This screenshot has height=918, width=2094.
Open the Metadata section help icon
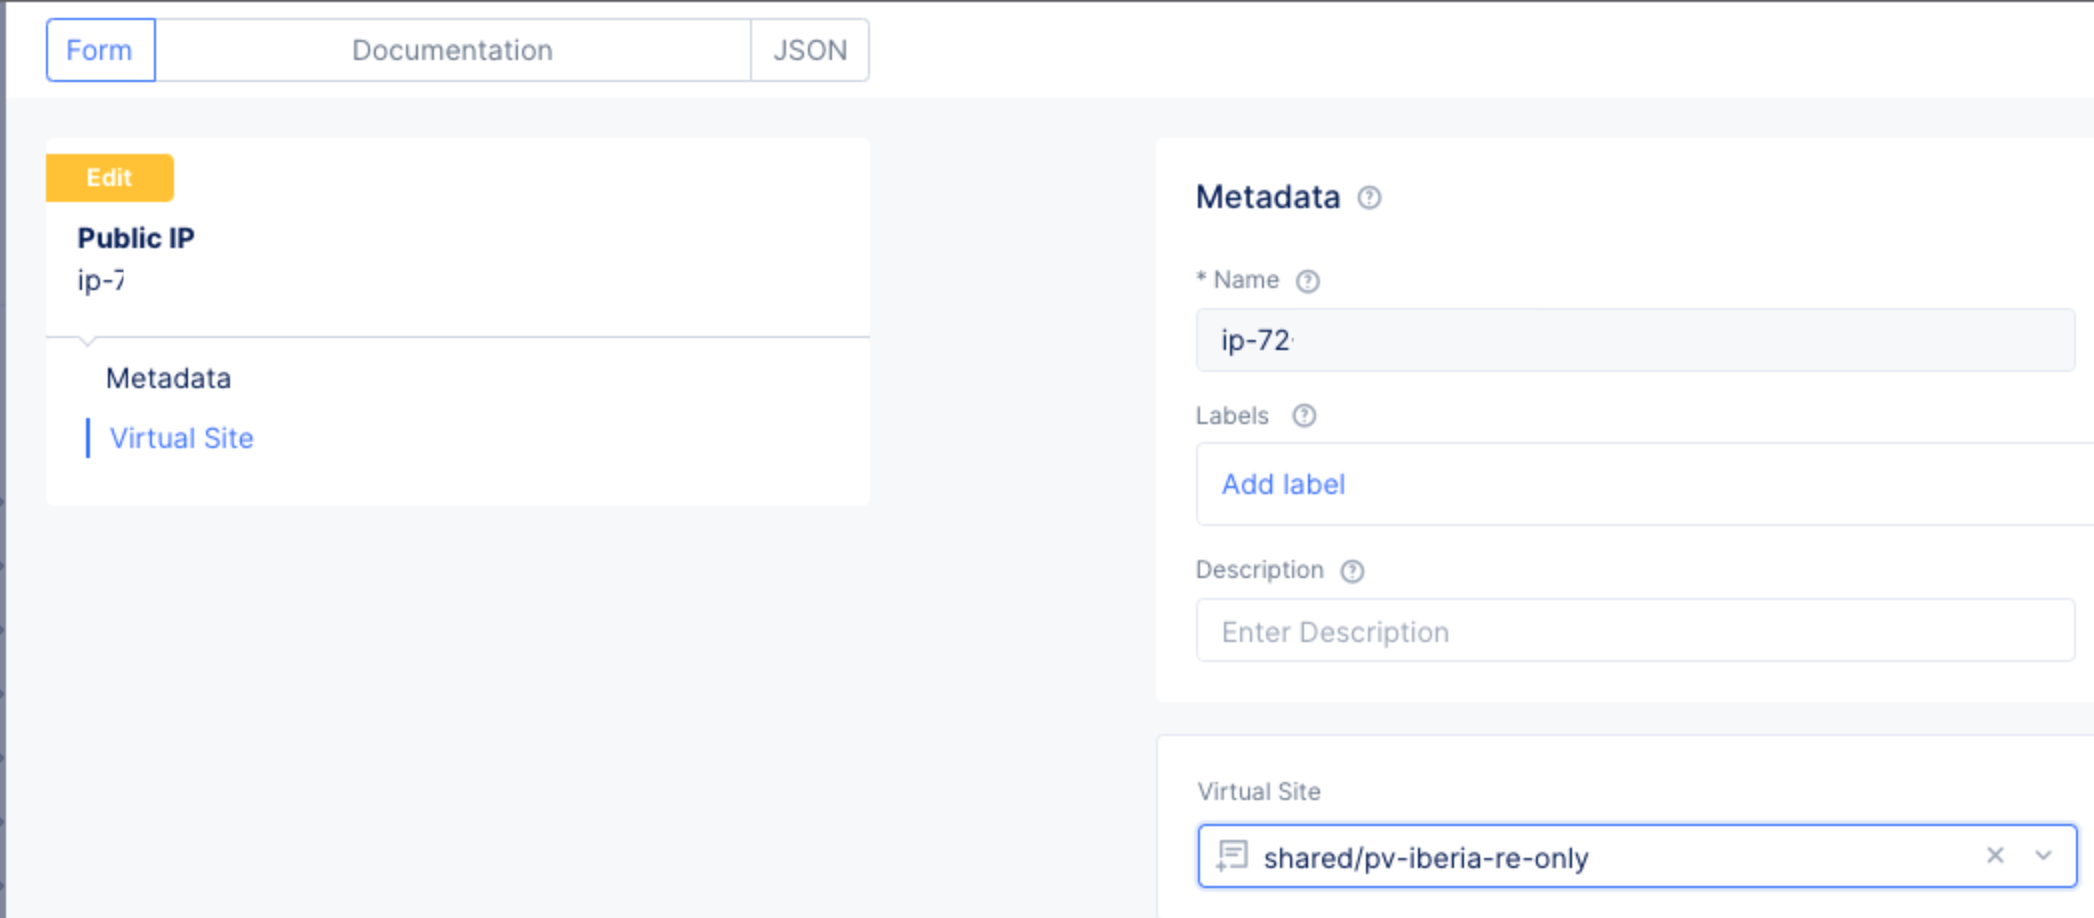coord(1368,198)
